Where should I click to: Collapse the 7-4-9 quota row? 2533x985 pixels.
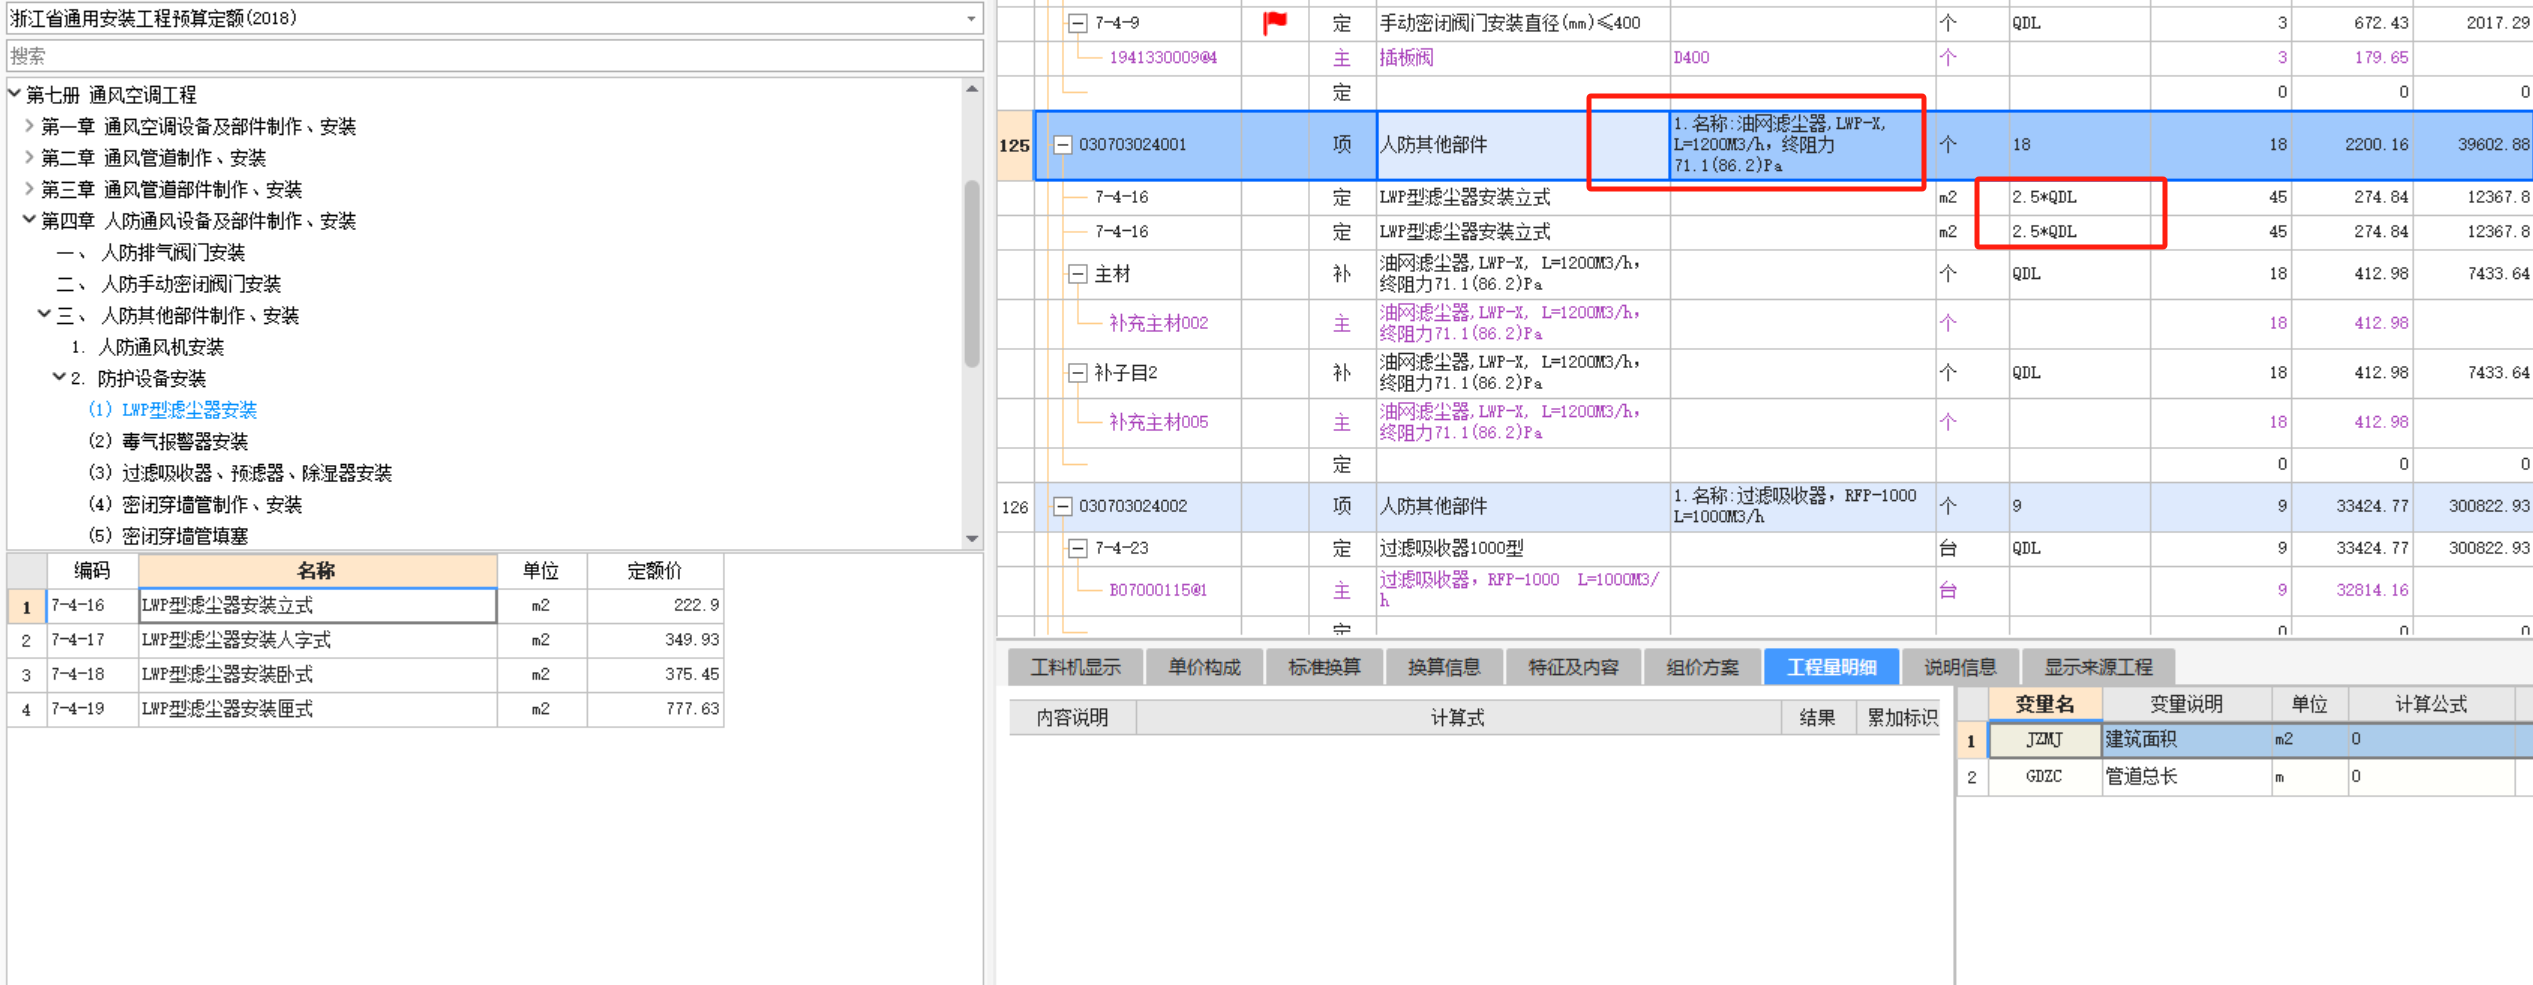point(1077,22)
